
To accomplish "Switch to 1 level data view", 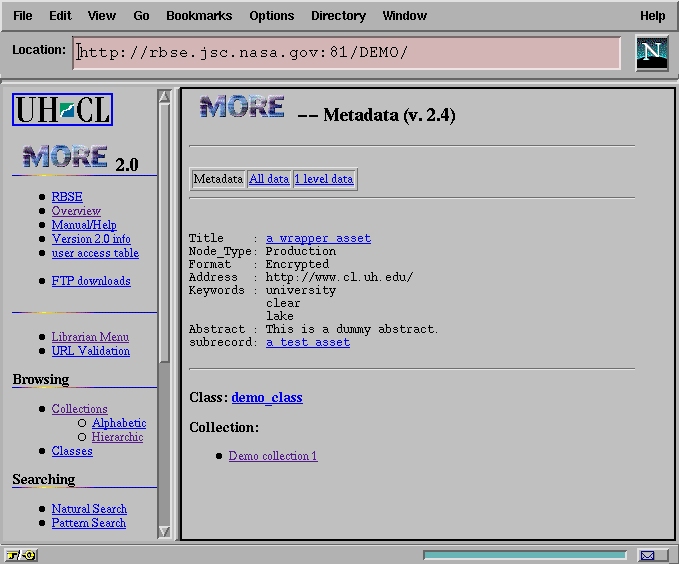I will (323, 179).
